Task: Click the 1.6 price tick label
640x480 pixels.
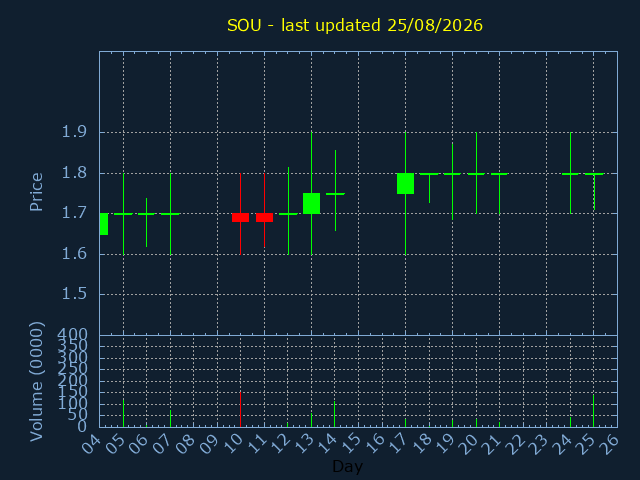Action: (x=74, y=253)
